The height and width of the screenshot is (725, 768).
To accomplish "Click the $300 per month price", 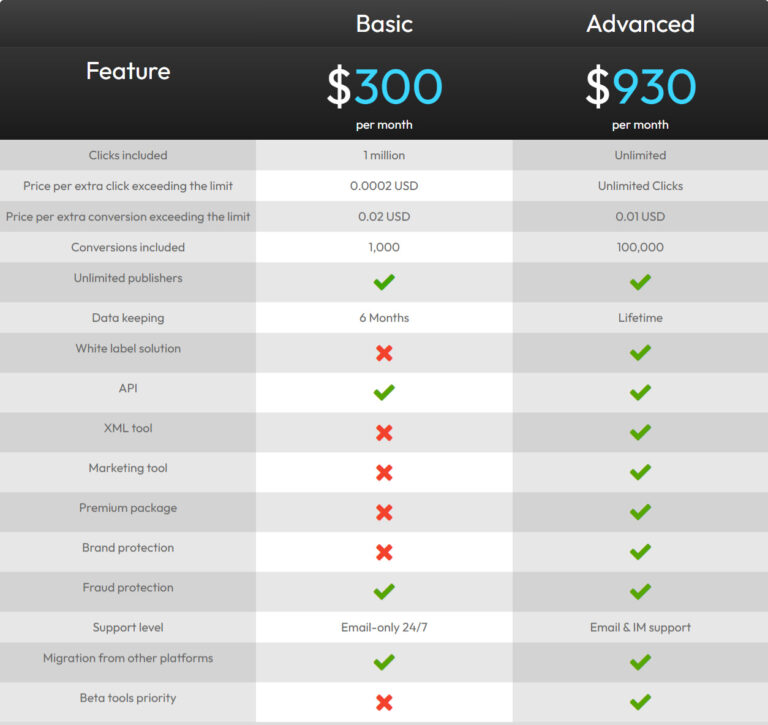I will point(384,97).
